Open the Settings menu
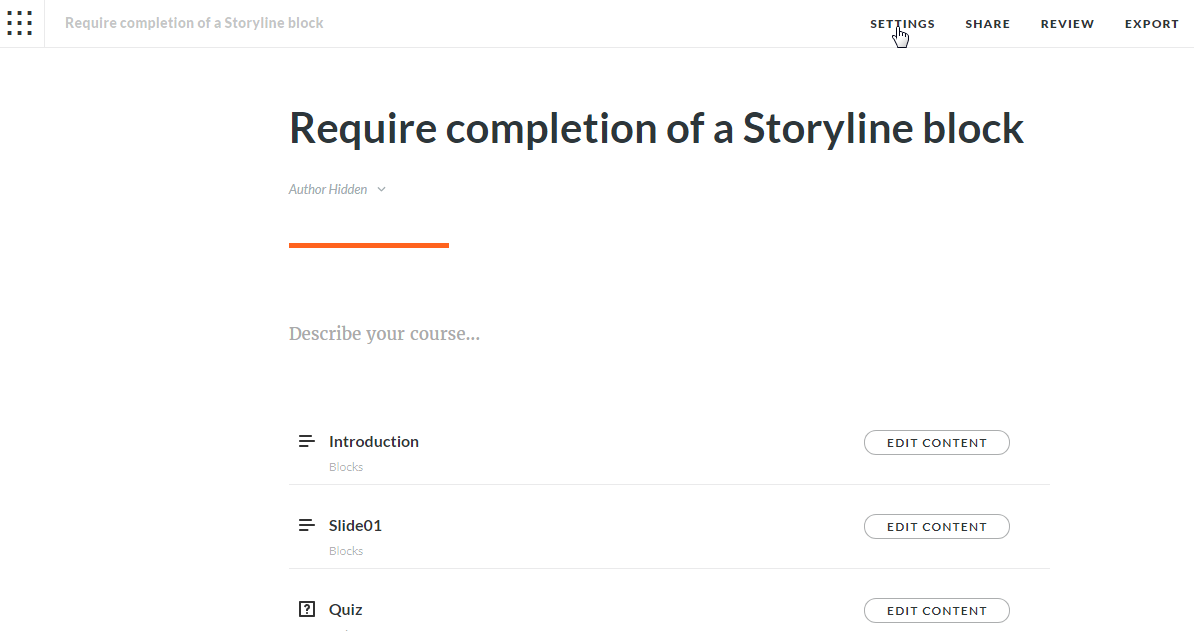This screenshot has width=1194, height=631. [x=902, y=24]
